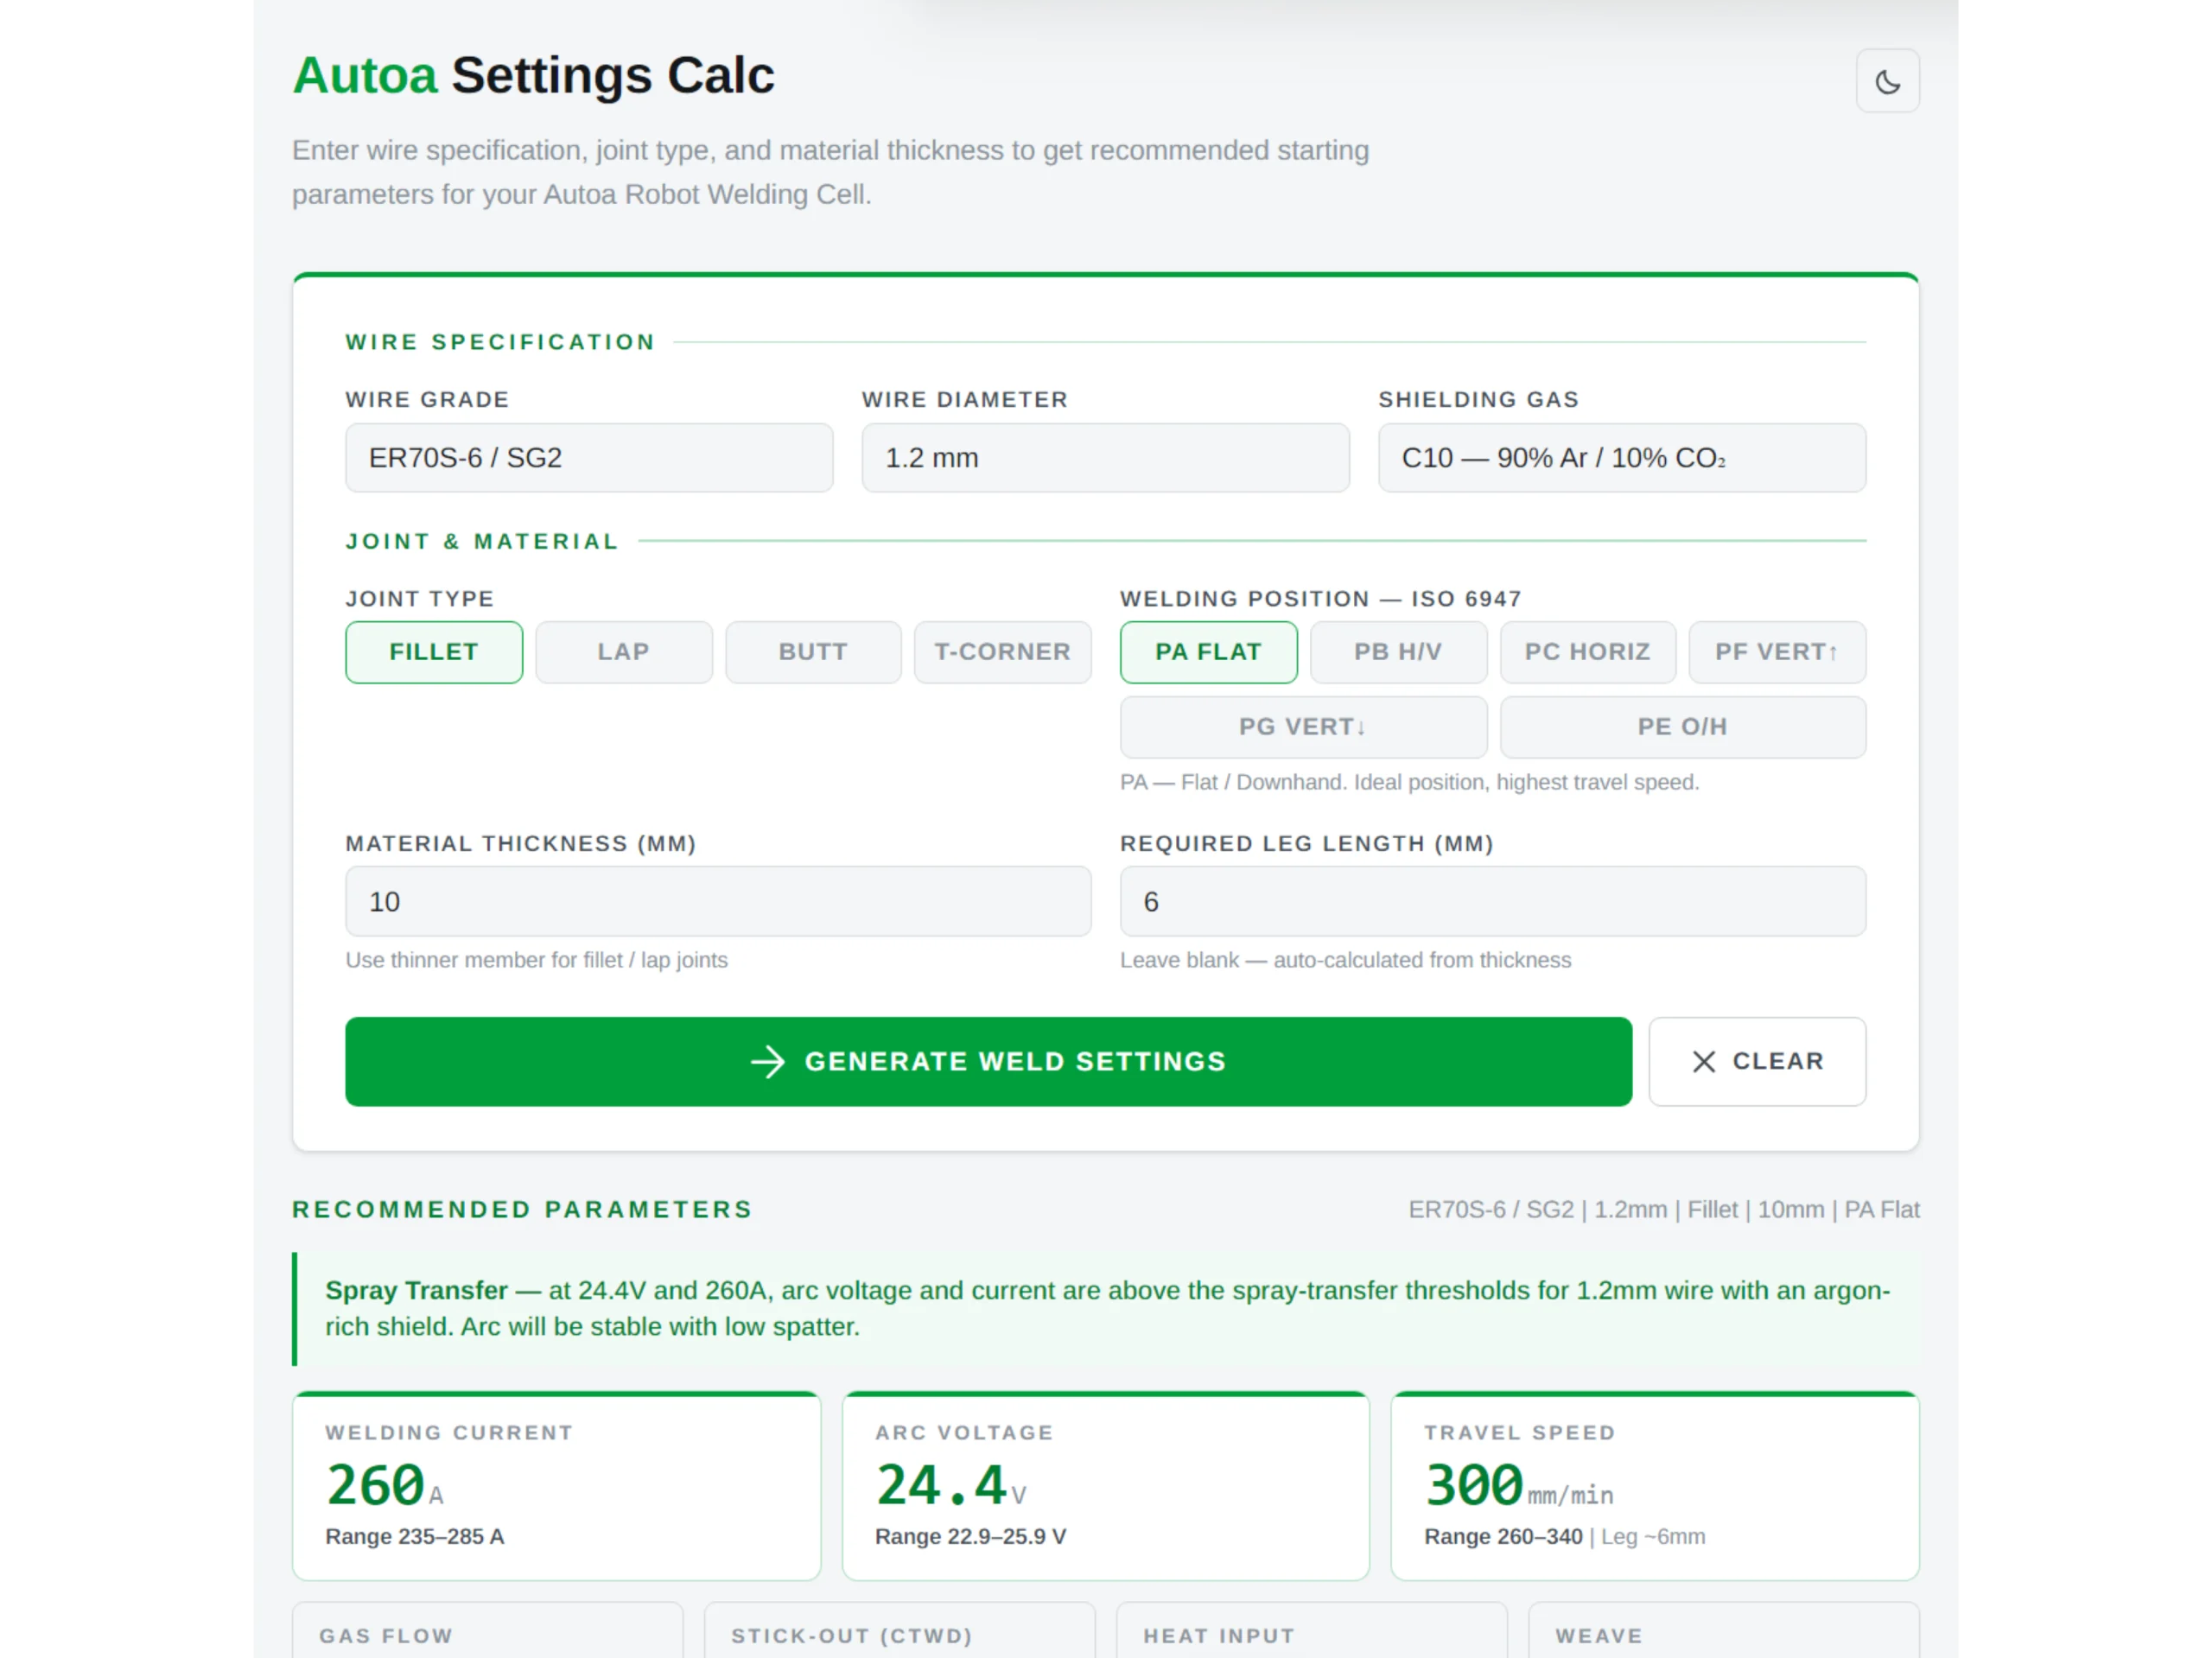Click the Heat Input card label
The height and width of the screenshot is (1658, 2212).
1219,1636
